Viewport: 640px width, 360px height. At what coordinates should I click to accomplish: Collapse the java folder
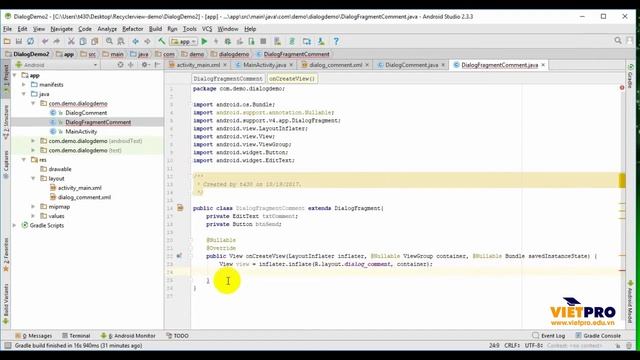24,94
